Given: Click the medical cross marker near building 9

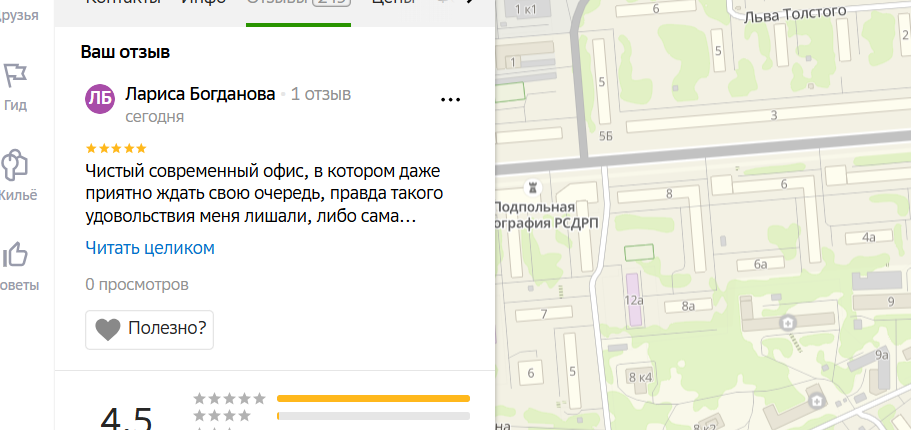Looking at the screenshot, I should 788,321.
